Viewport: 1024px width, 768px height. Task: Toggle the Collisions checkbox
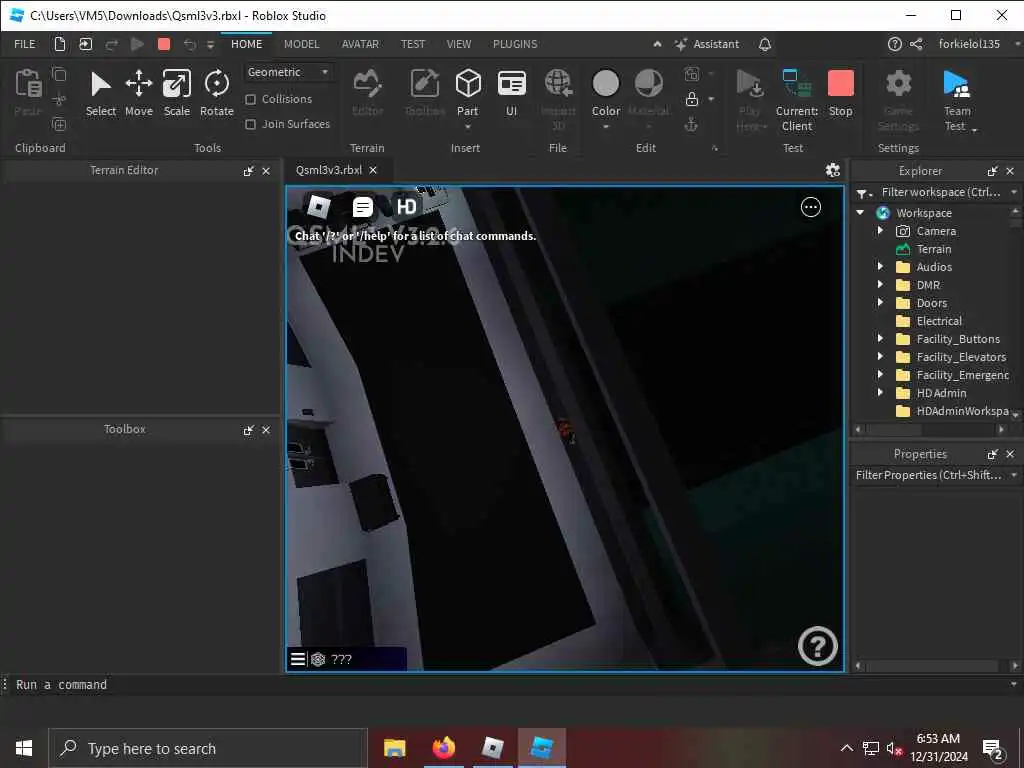point(250,99)
